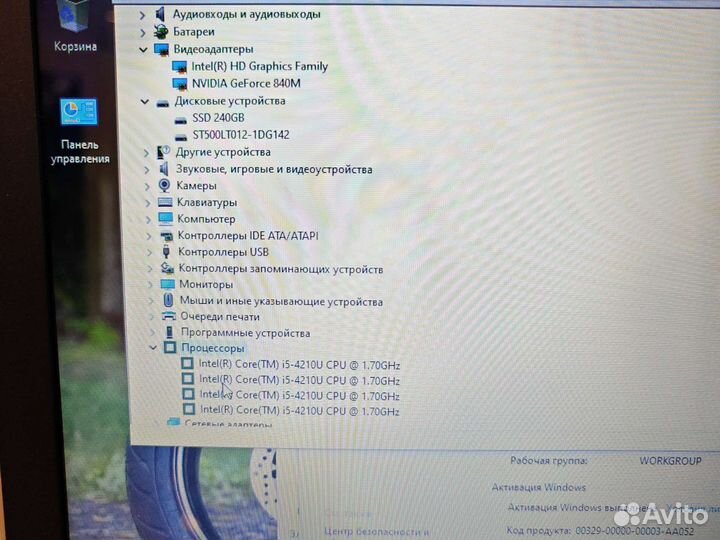Expand the Батареи node
This screenshot has height=540, width=720.
(143, 33)
